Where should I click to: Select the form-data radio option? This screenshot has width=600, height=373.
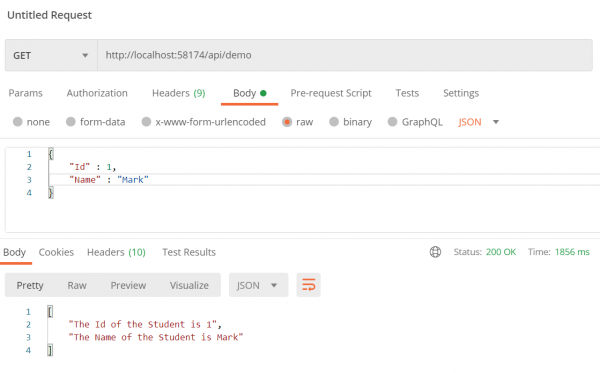coord(71,122)
